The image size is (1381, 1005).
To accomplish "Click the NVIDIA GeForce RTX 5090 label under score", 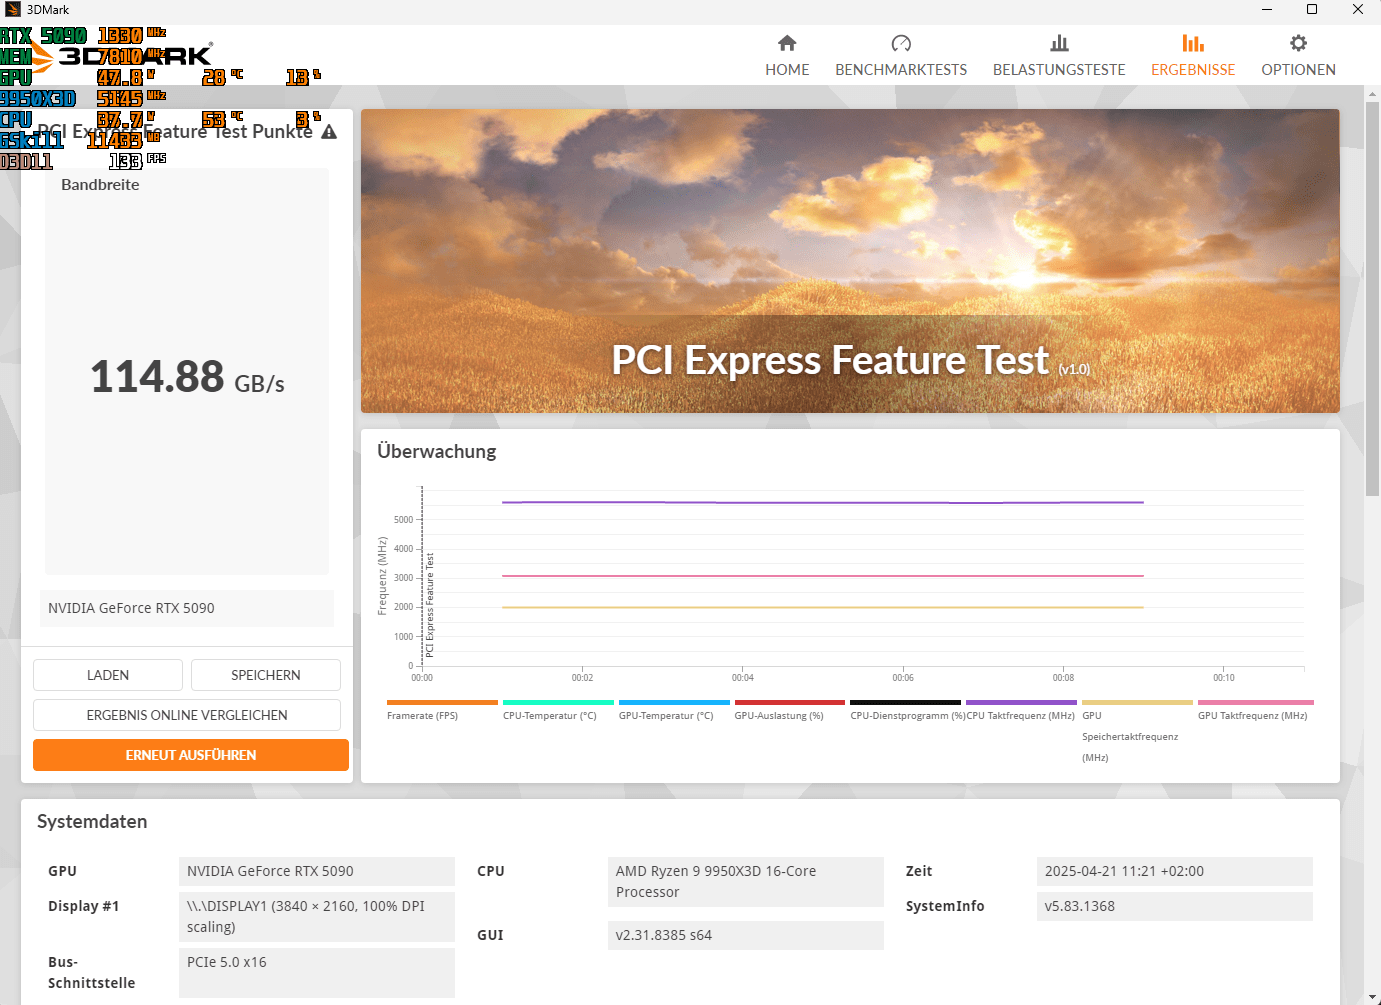I will point(187,608).
